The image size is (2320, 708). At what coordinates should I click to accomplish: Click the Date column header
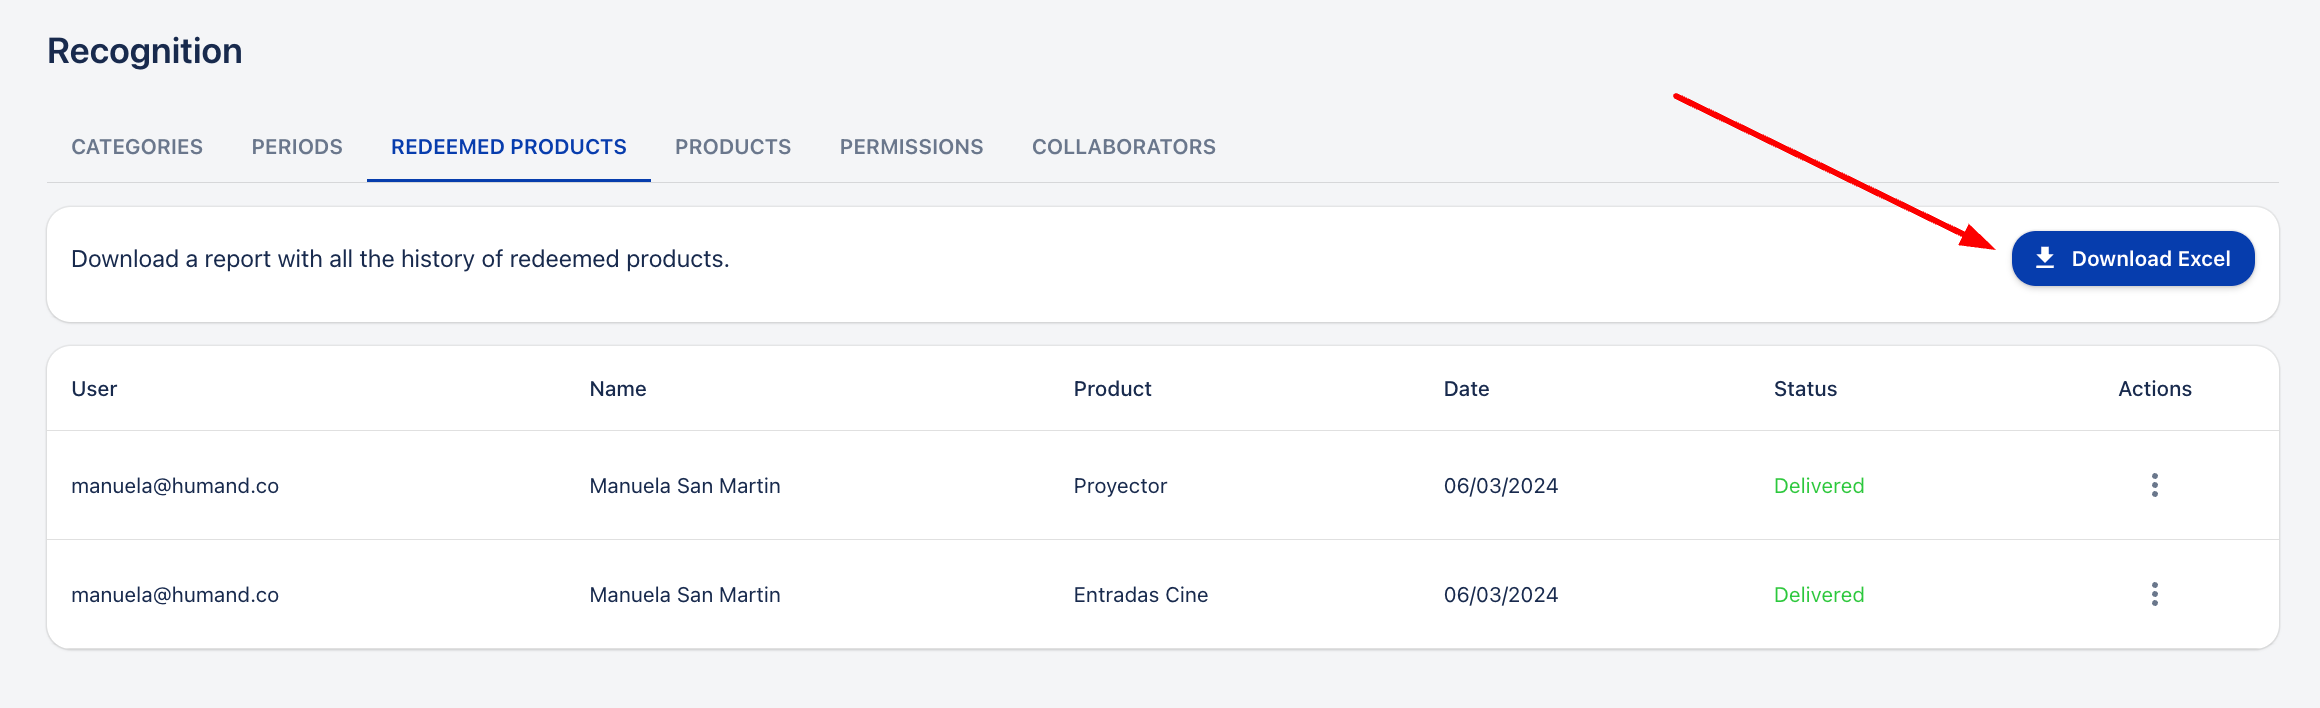(1466, 389)
